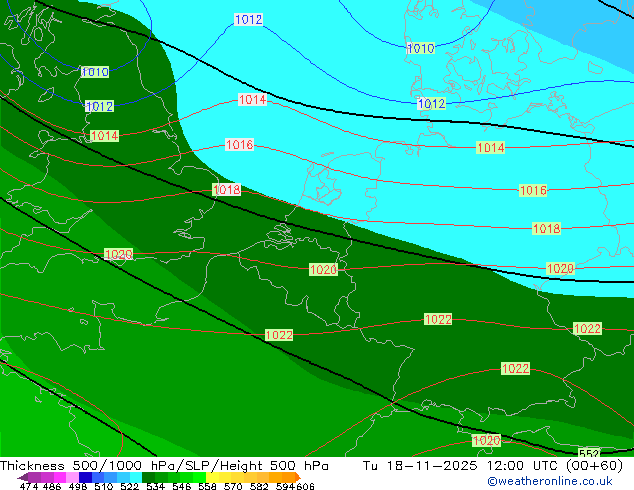The height and width of the screenshot is (490, 634).
Task: Click the legend value 486
Action: click(x=52, y=486)
